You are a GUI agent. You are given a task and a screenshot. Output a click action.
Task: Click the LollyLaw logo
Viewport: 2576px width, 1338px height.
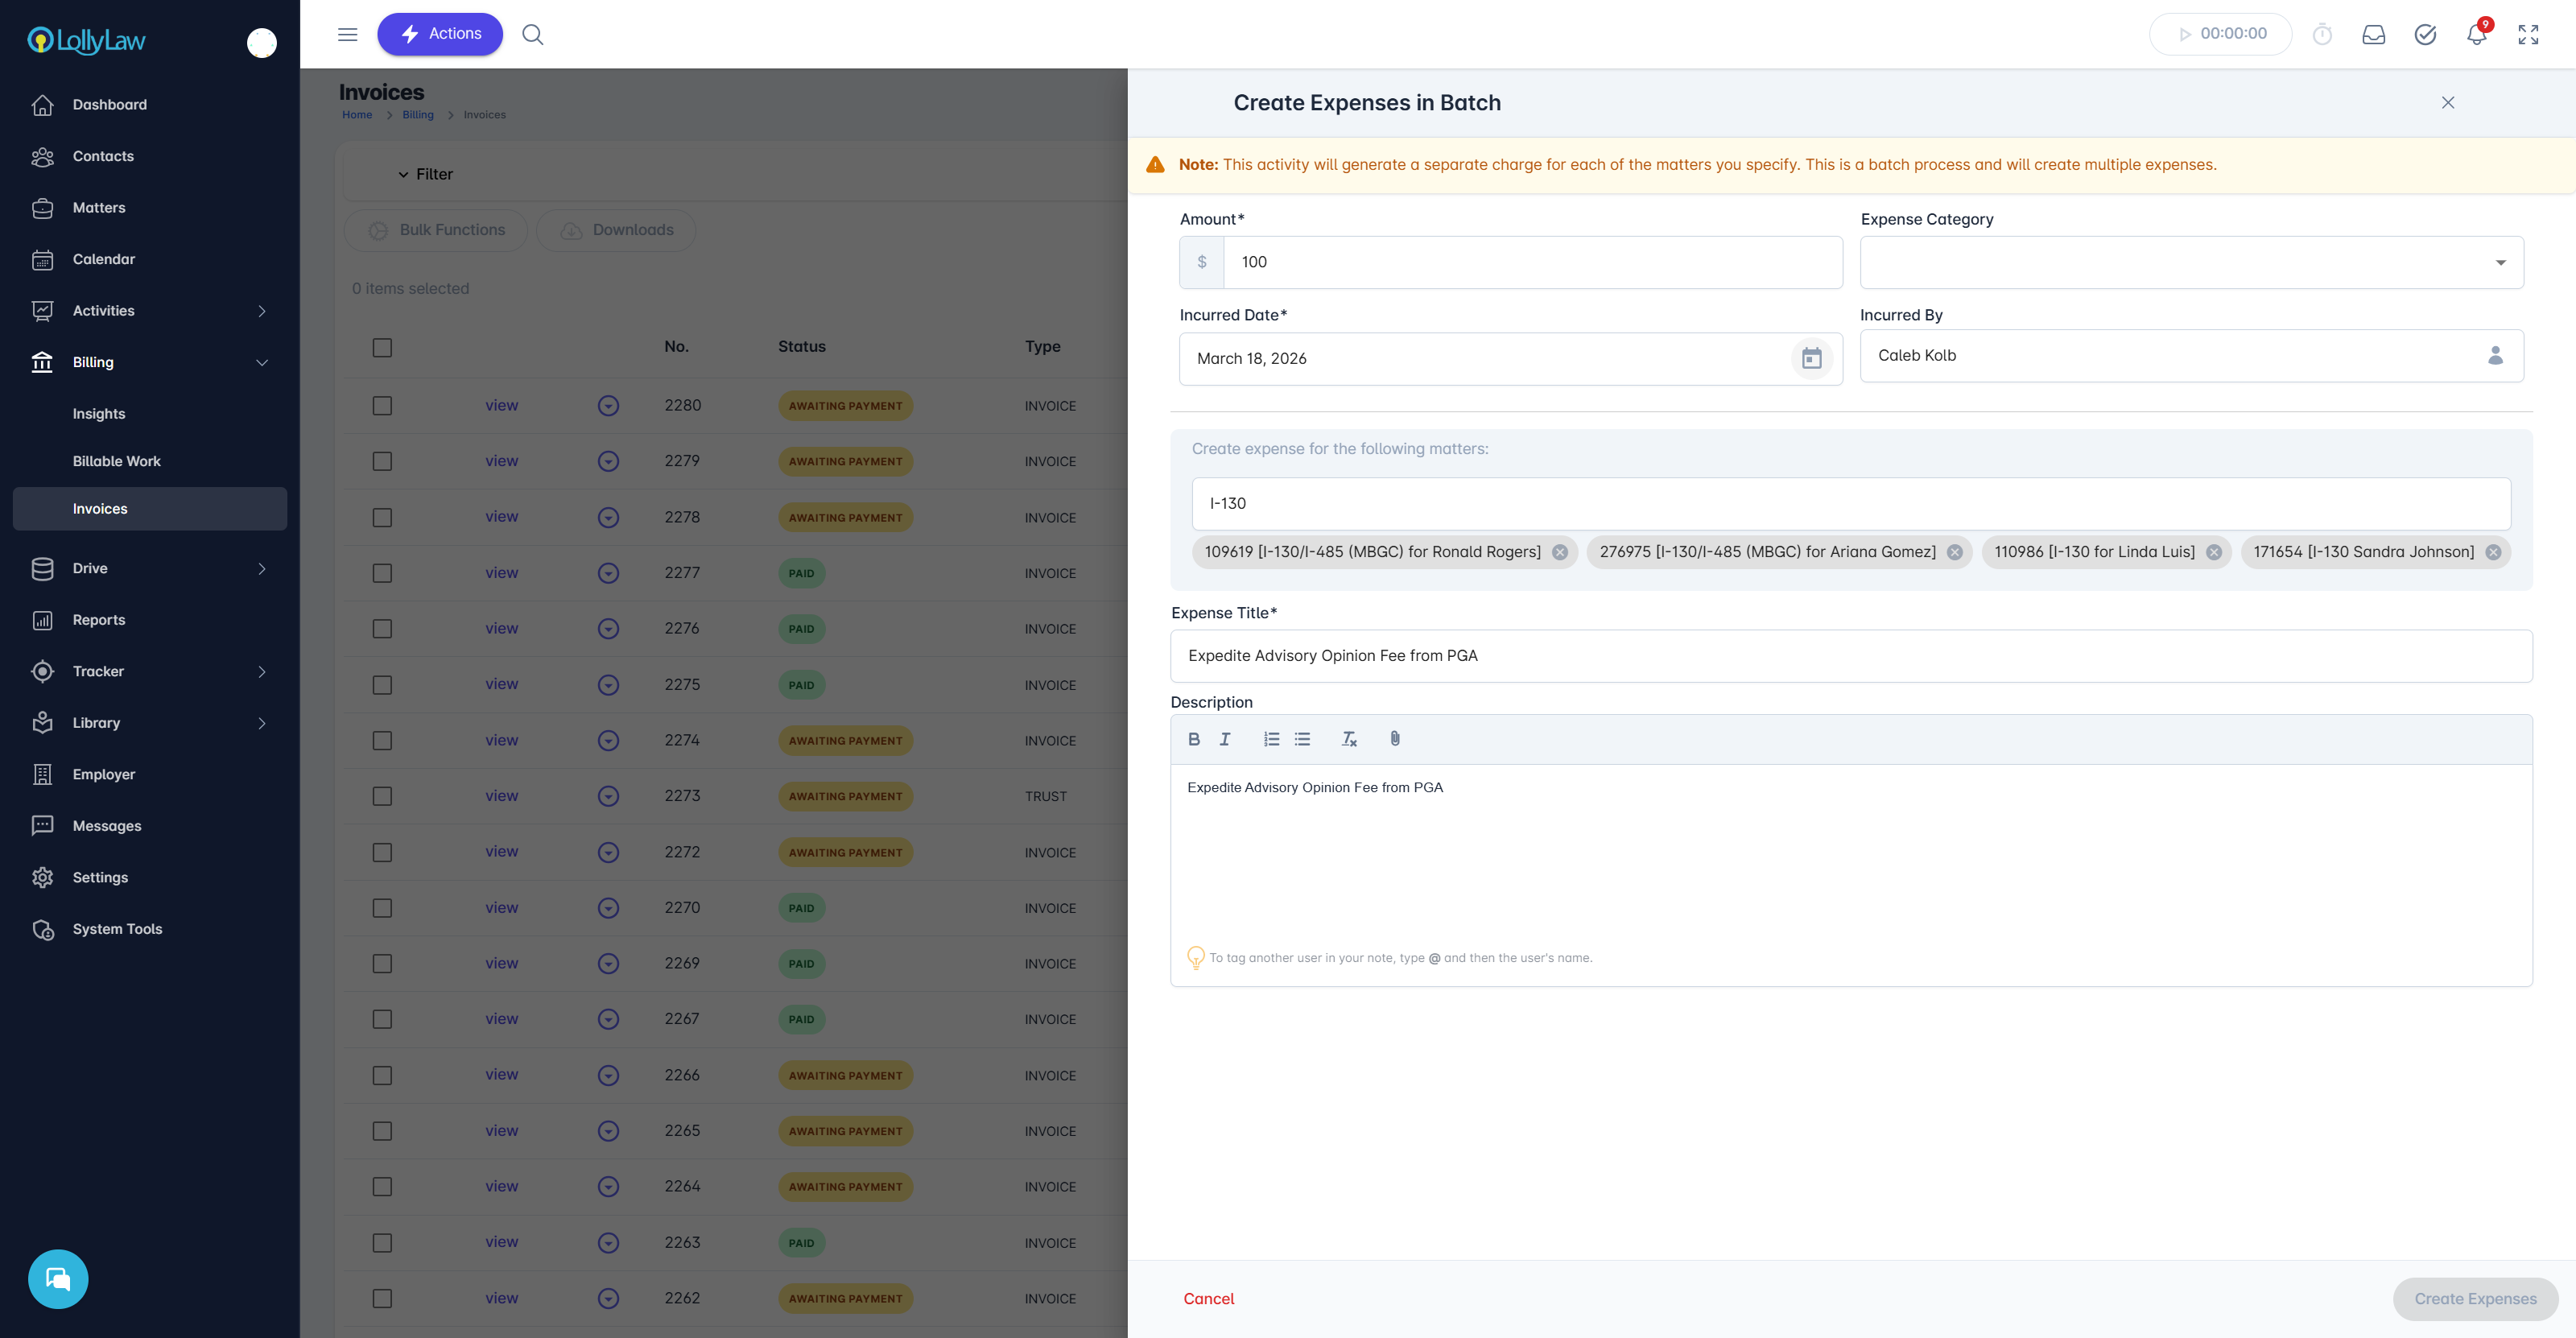pos(86,41)
